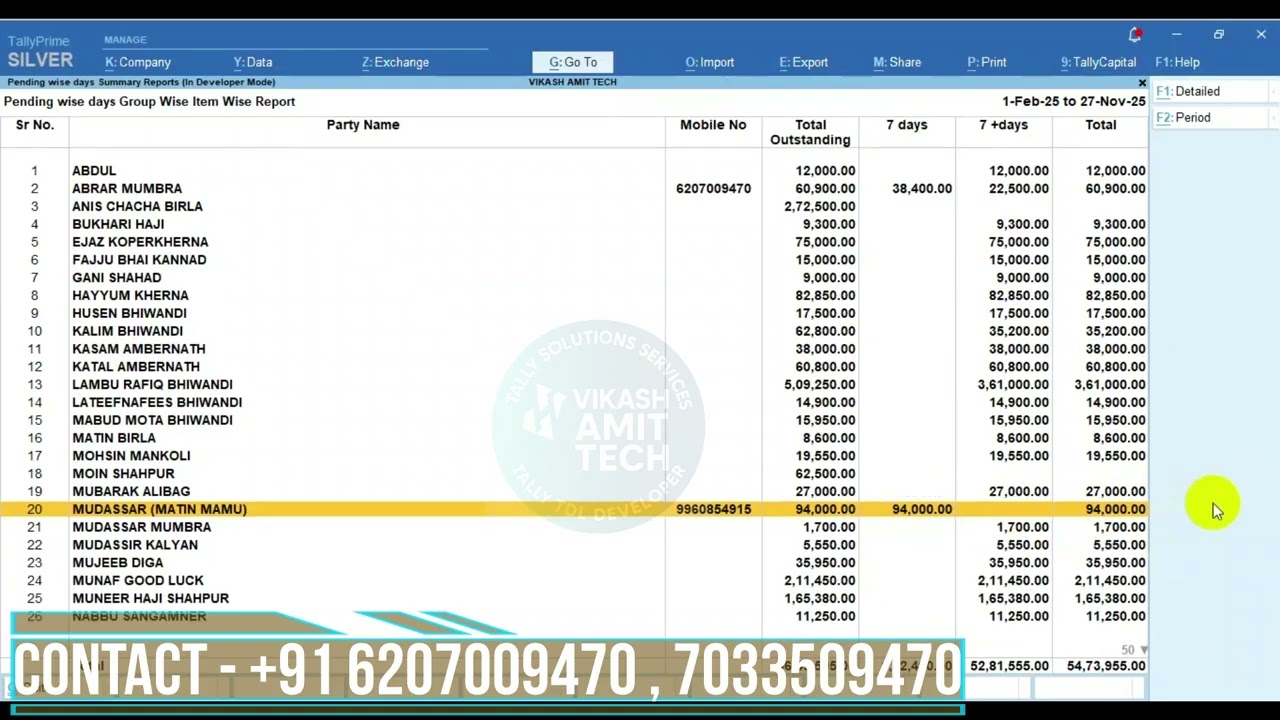Screen dimensions: 1280x720
Task: Click the more rows indicator showing 50
Action: 1134,650
